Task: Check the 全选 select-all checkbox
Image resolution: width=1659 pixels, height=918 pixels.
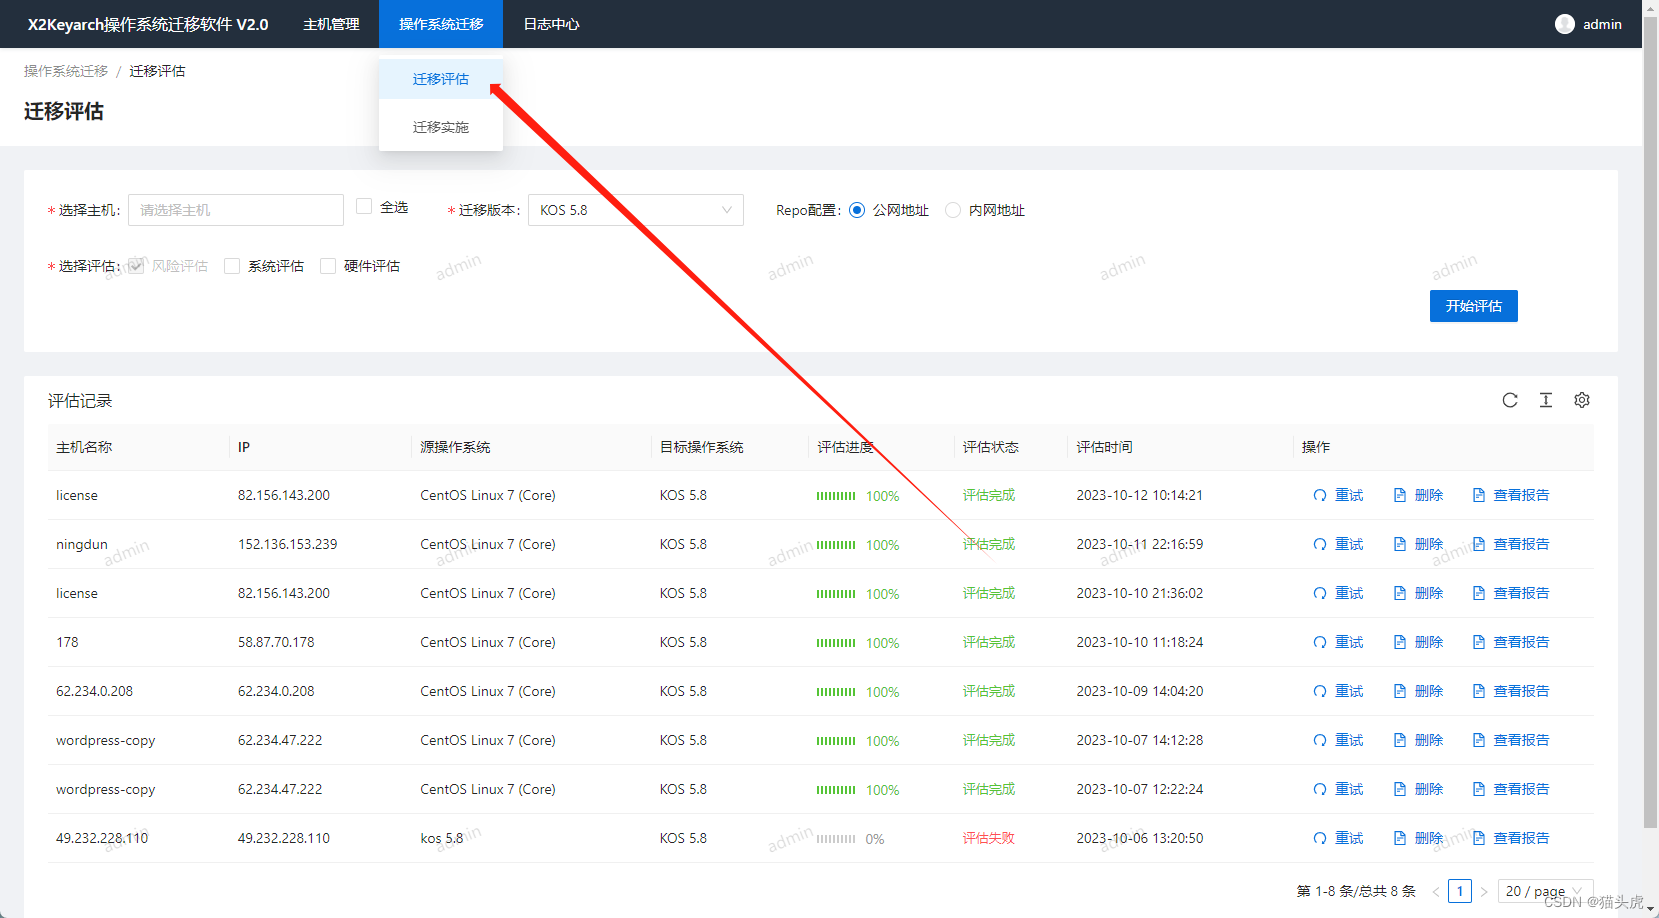Action: [364, 206]
